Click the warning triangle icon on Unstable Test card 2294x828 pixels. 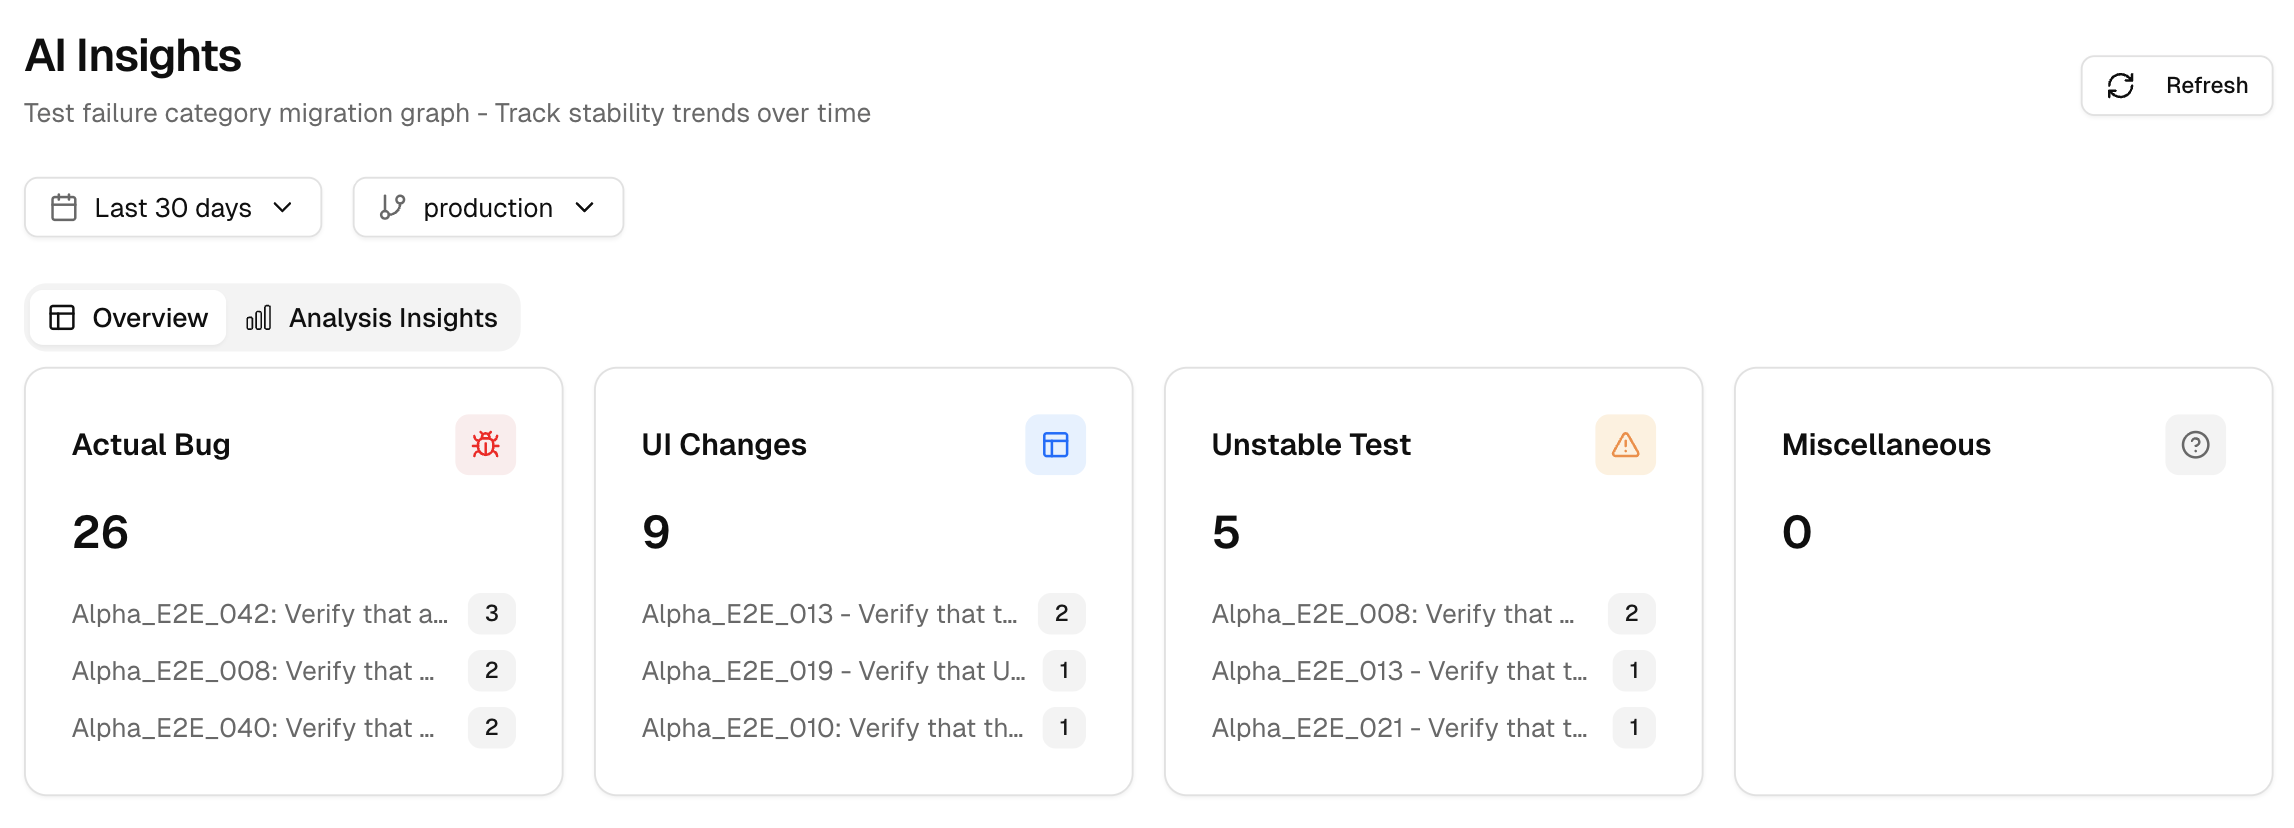[x=1625, y=445]
